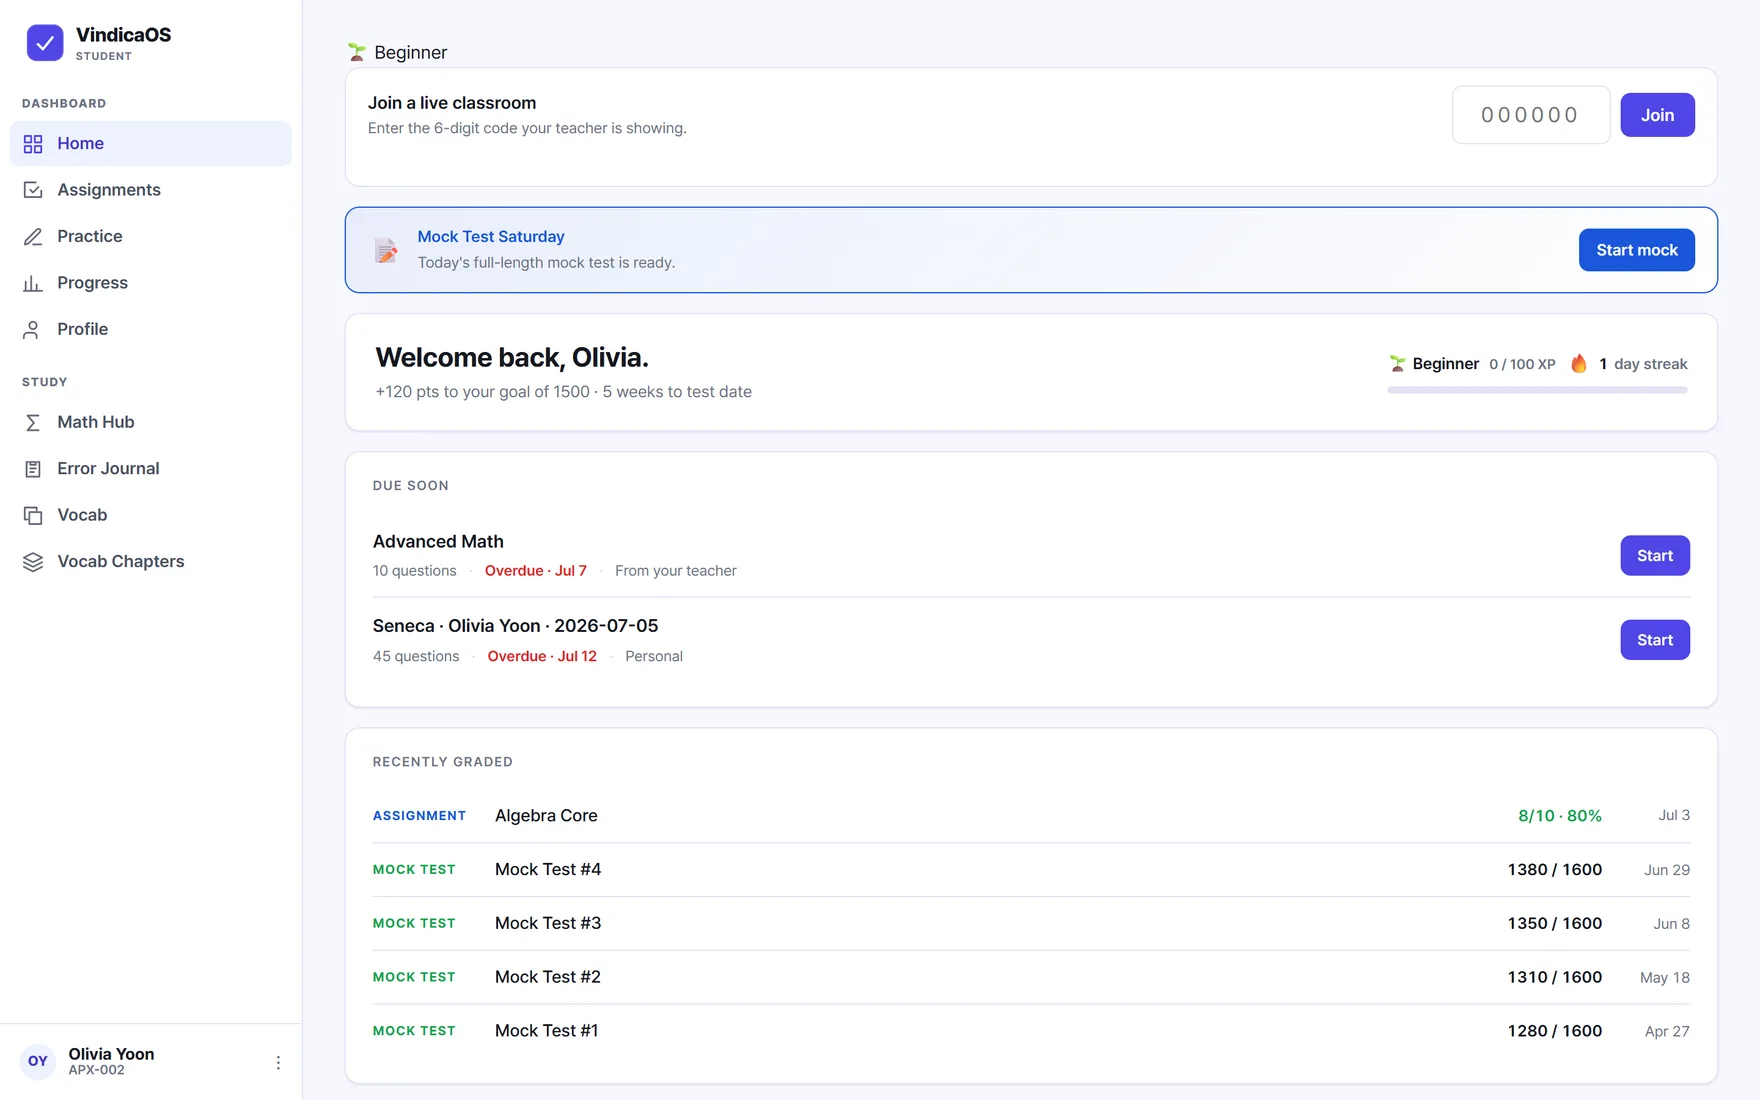This screenshot has width=1760, height=1100.
Task: Click the Home grid icon
Action: (x=33, y=144)
